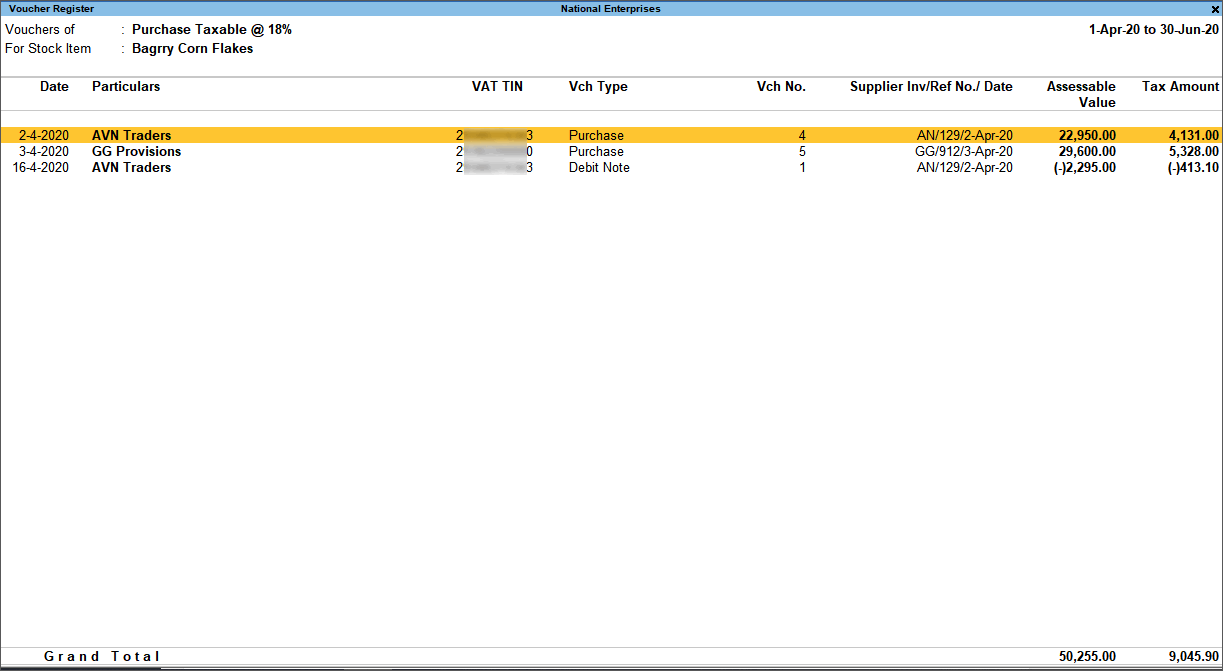
Task: Open the AVN Traders Debit Note entry
Action: (611, 167)
